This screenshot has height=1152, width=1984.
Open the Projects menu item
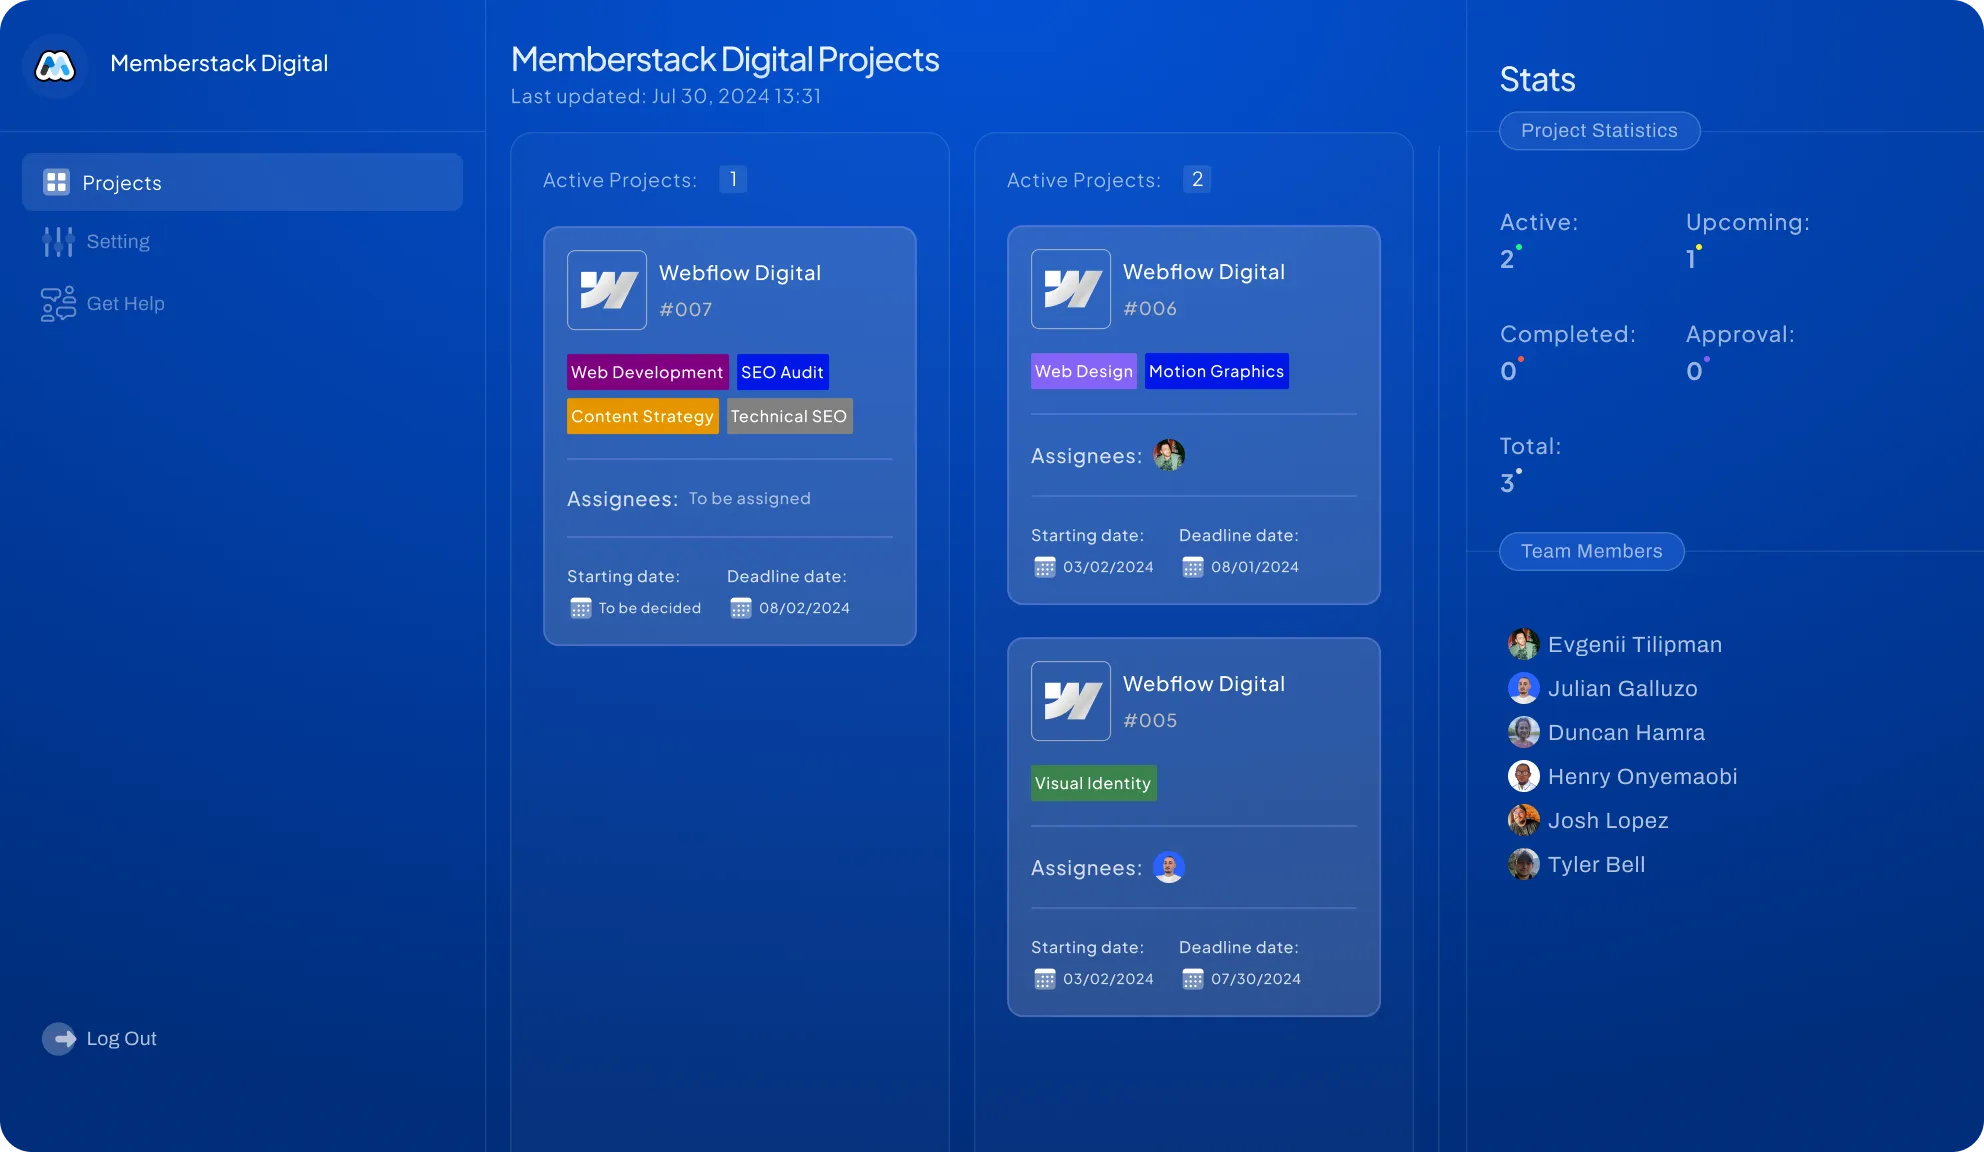pos(242,182)
